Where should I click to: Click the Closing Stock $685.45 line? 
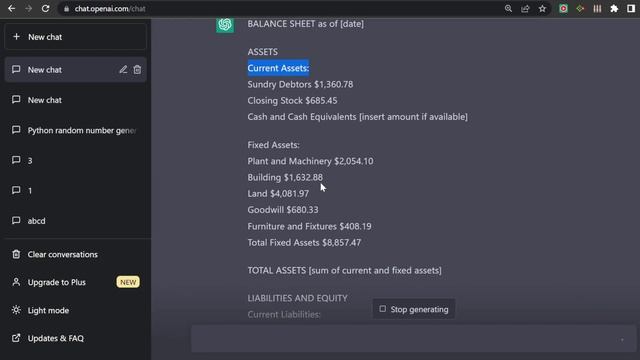(292, 100)
